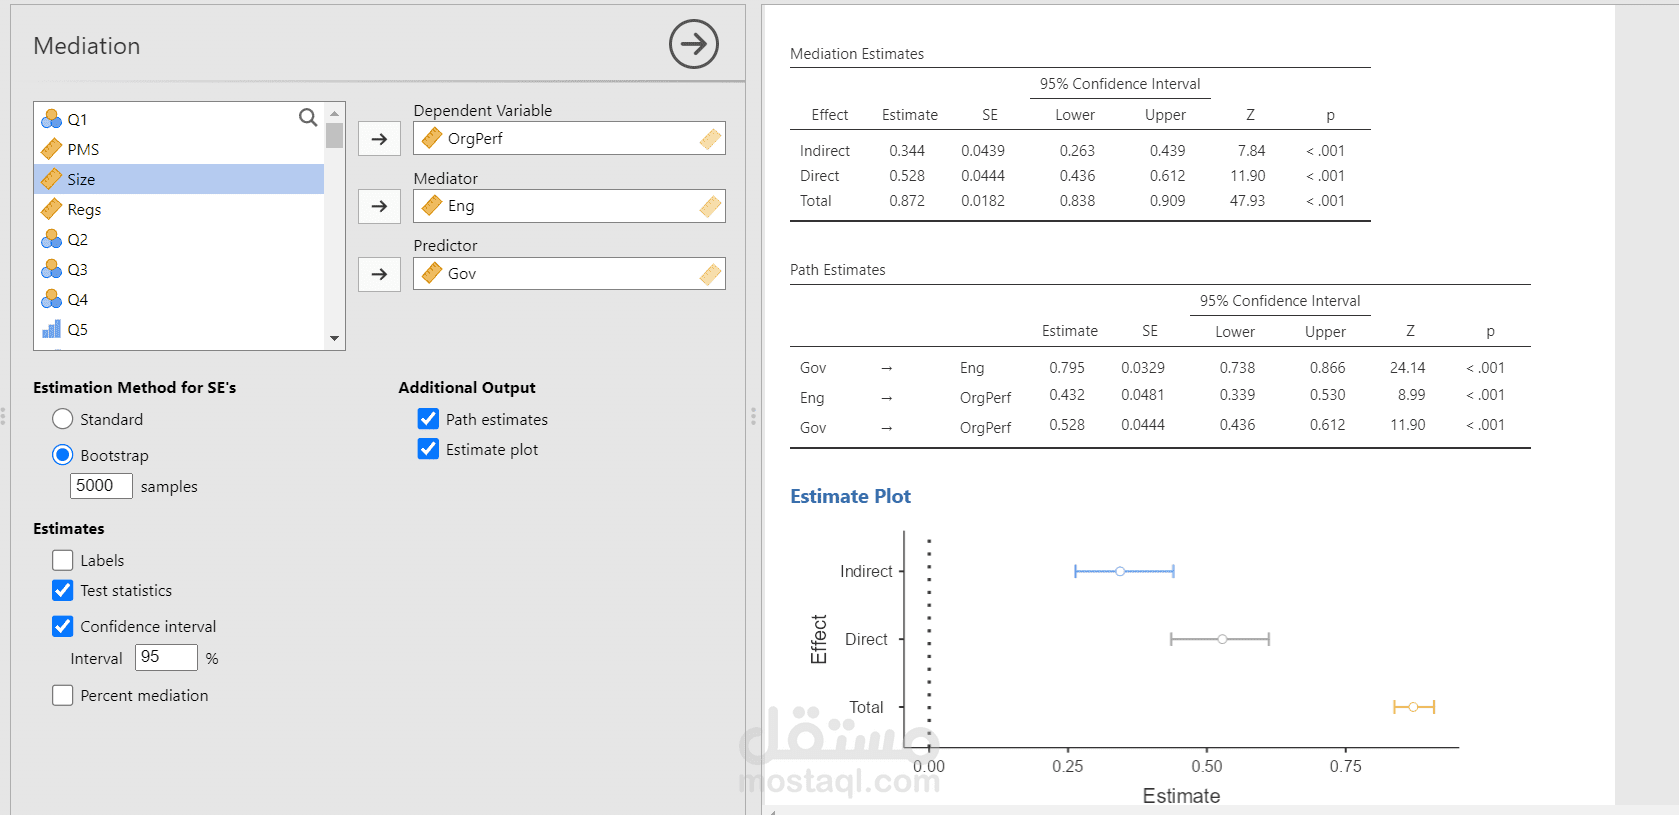Click Direct point marker in estimate plot

click(1222, 639)
